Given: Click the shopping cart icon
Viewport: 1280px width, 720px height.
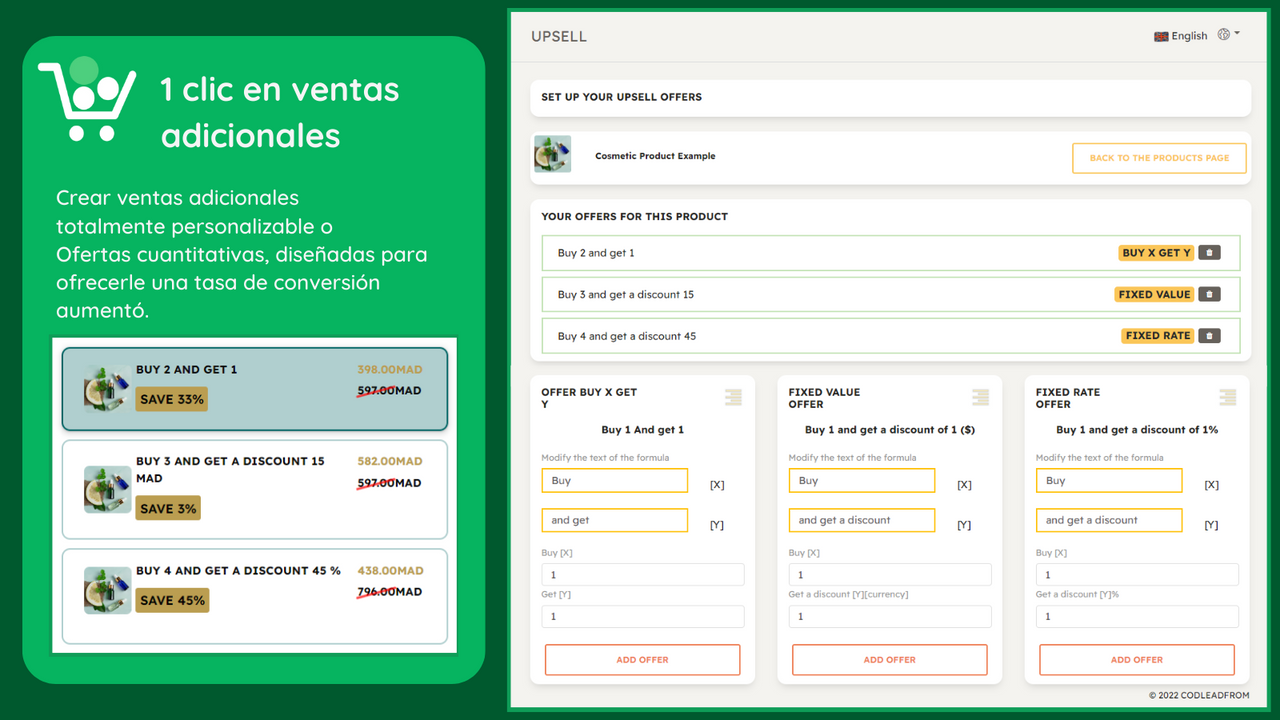Looking at the screenshot, I should 87,99.
